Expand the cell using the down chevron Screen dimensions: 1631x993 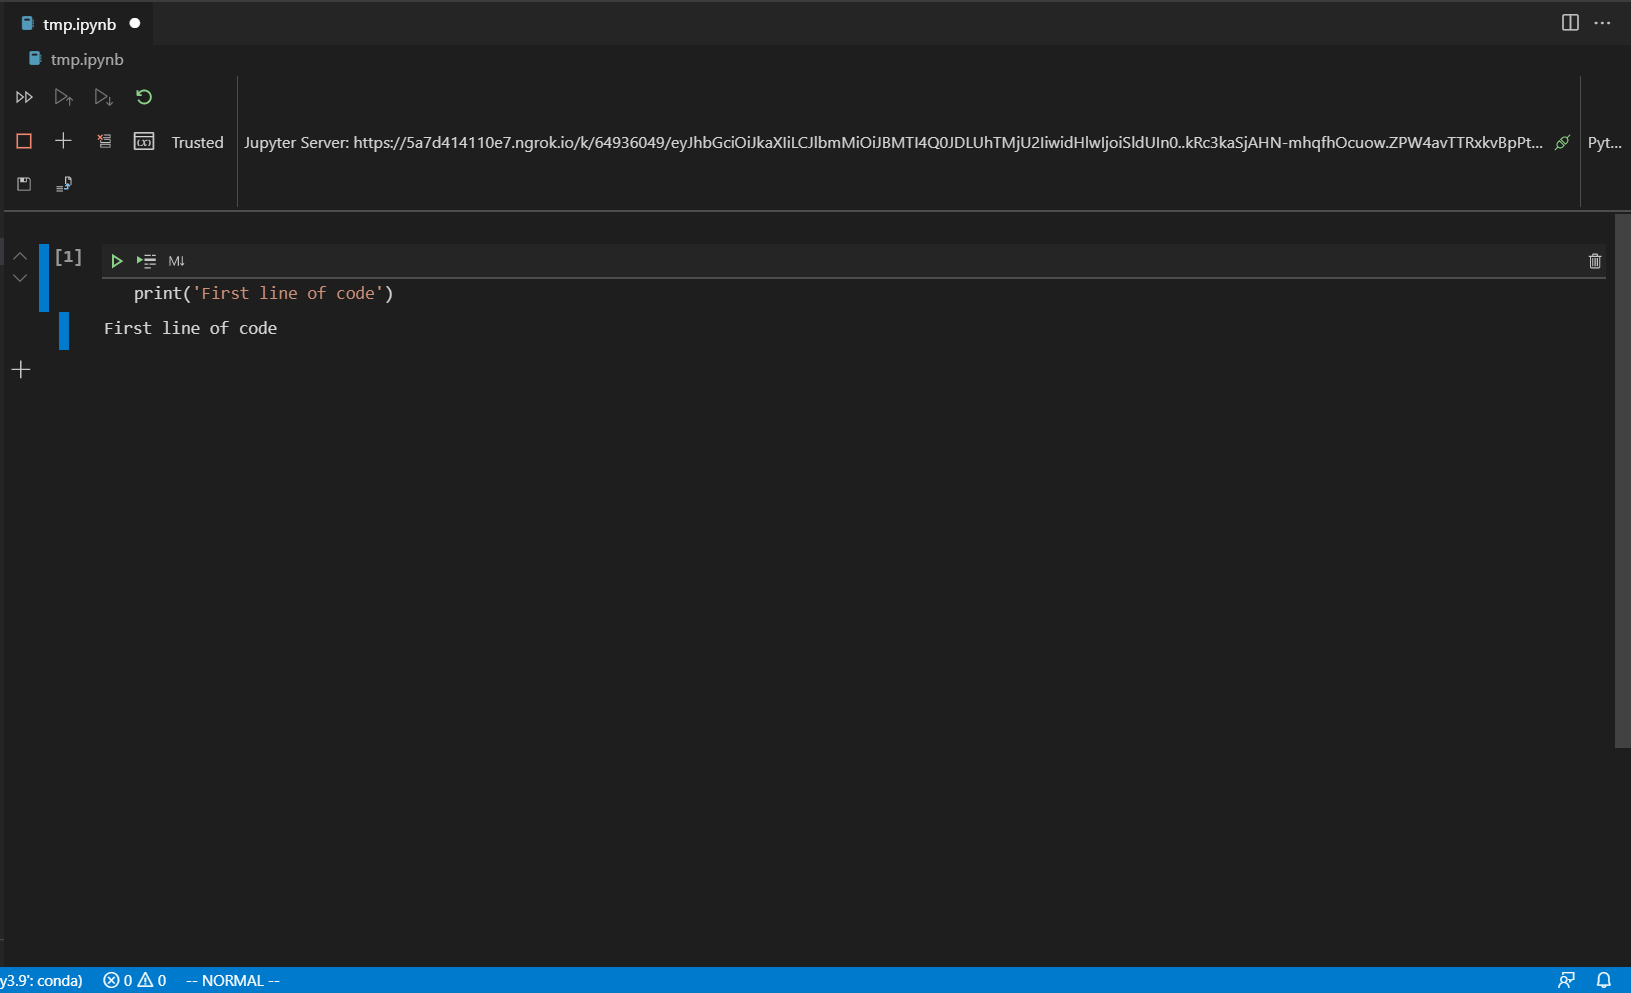point(19,278)
